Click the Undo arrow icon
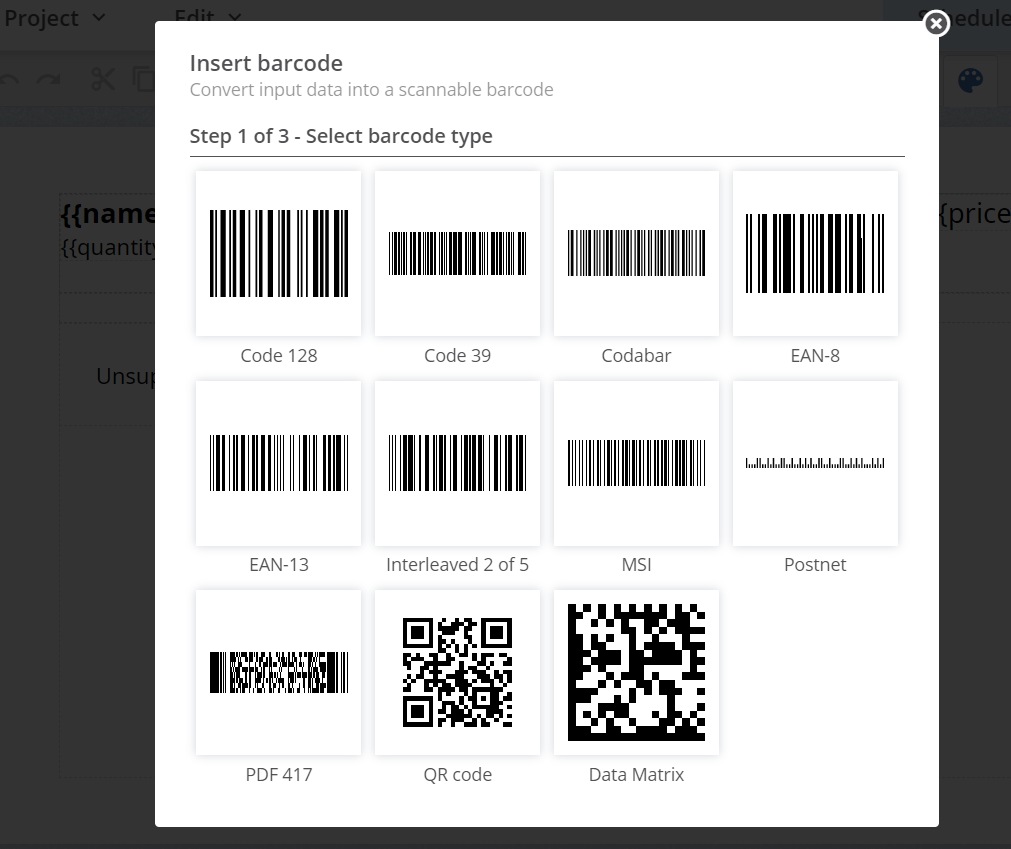The image size is (1011, 849). (x=11, y=79)
